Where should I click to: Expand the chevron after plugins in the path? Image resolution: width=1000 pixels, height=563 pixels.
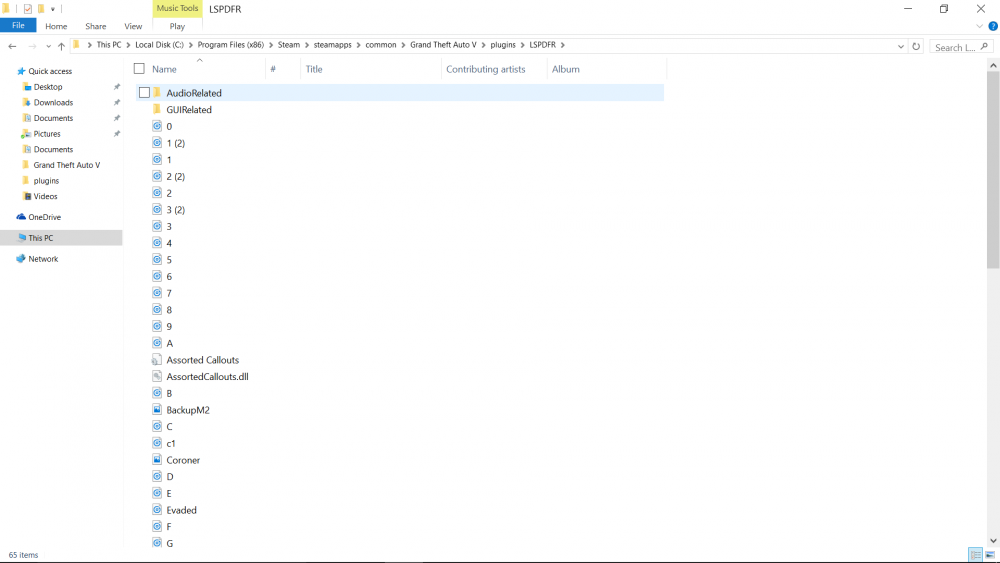(x=522, y=45)
